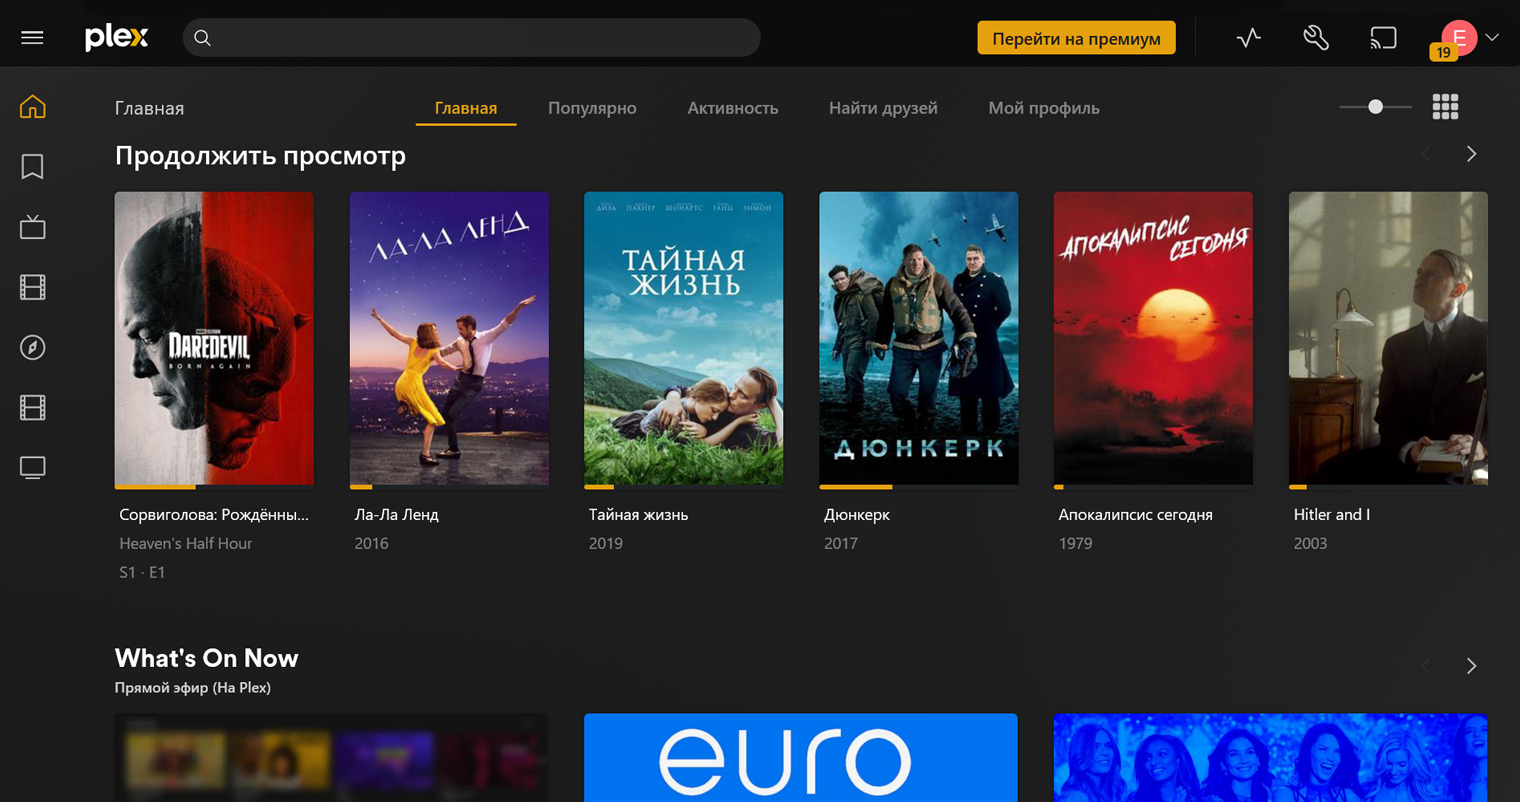Open settings wrench icon
Viewport: 1520px width, 802px height.
pos(1316,38)
